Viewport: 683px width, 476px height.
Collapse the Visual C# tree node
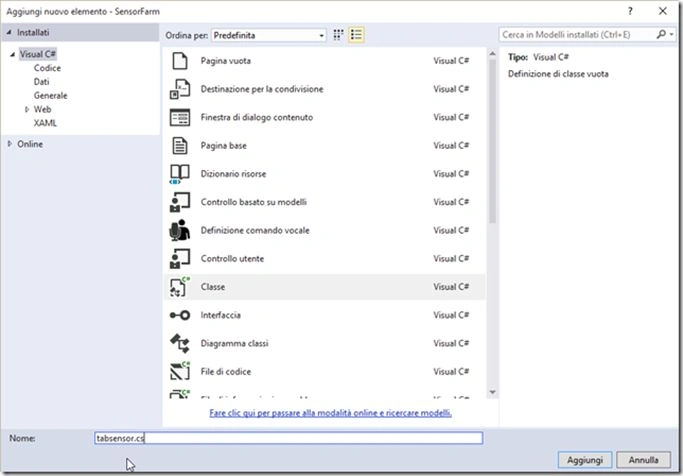coord(13,54)
